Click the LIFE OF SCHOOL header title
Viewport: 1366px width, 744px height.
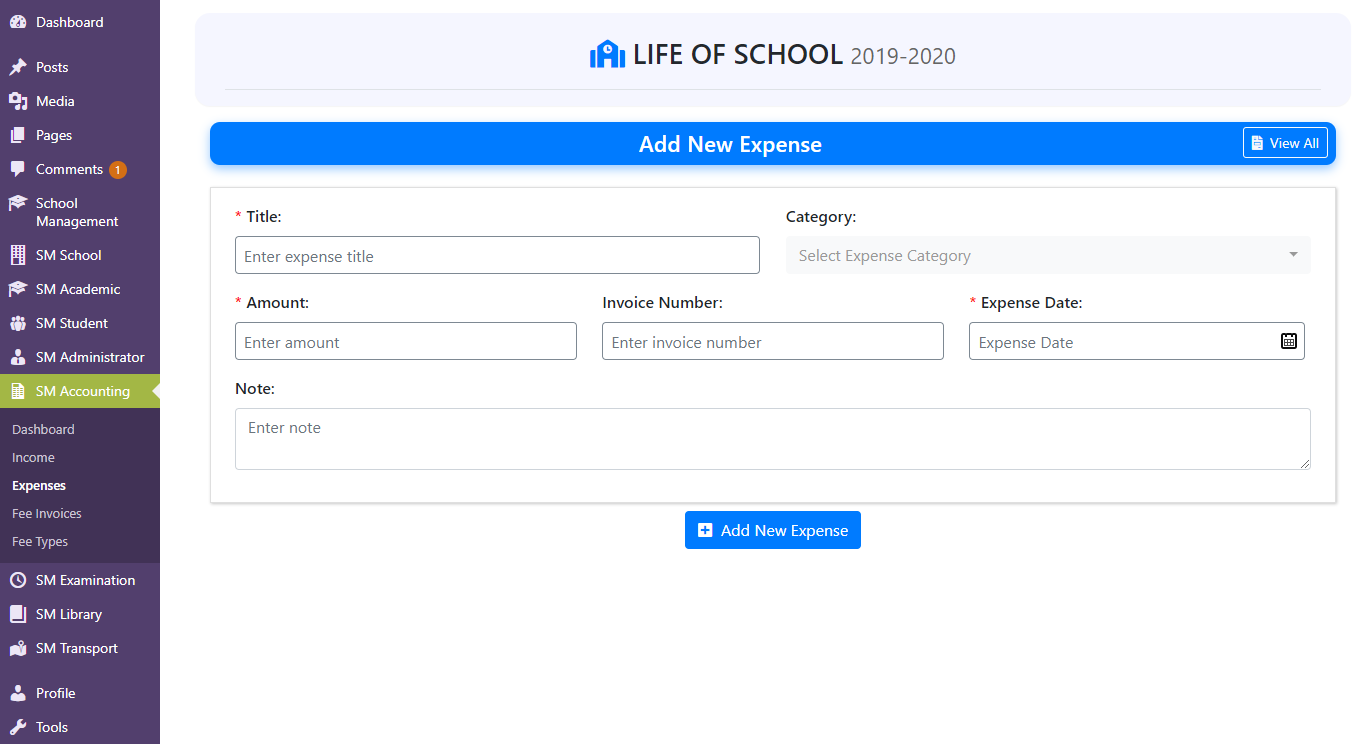click(738, 54)
